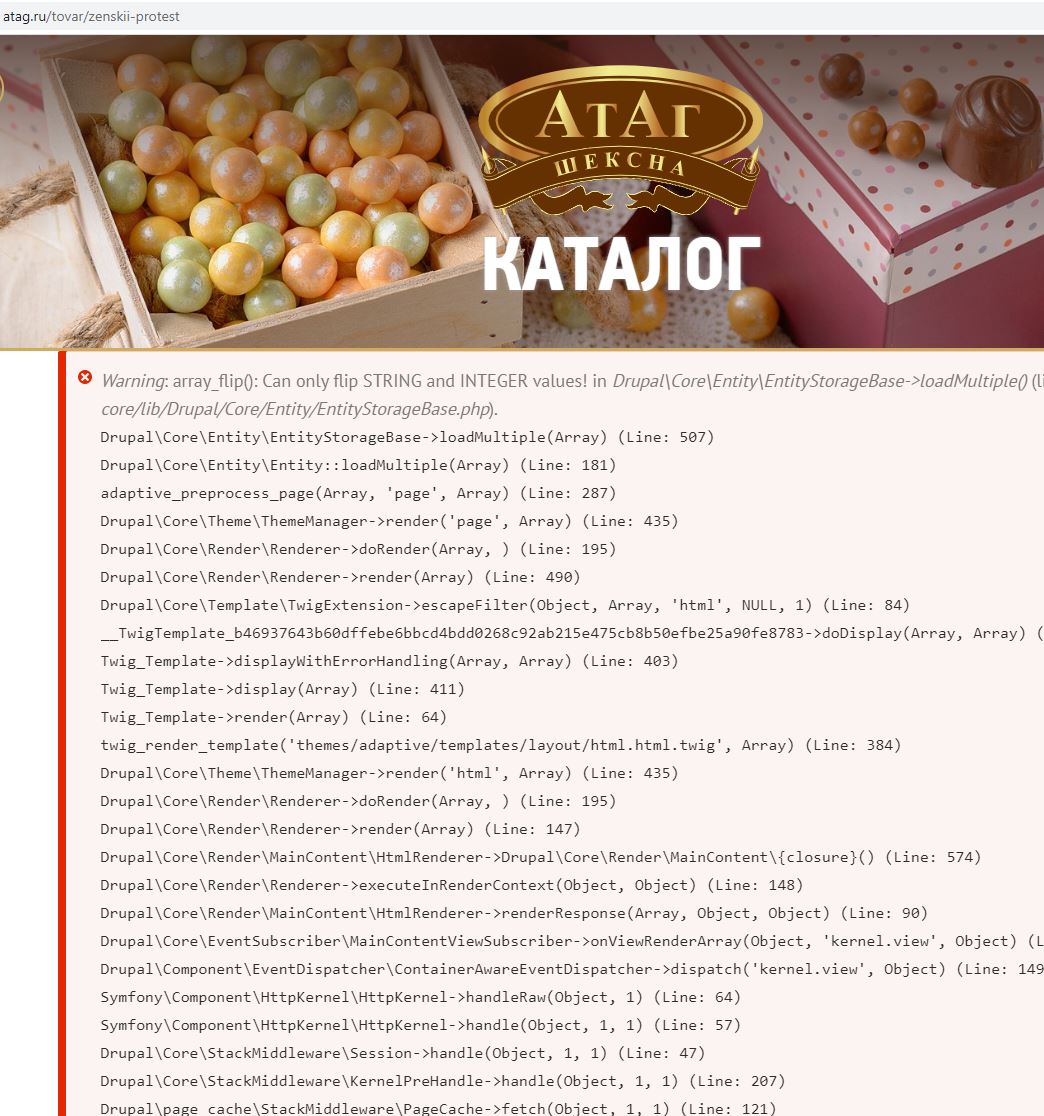Click the core/lib/Drupal/Core/Entity/EntityStorageBase.php file path
The image size is (1044, 1116).
[x=298, y=409]
